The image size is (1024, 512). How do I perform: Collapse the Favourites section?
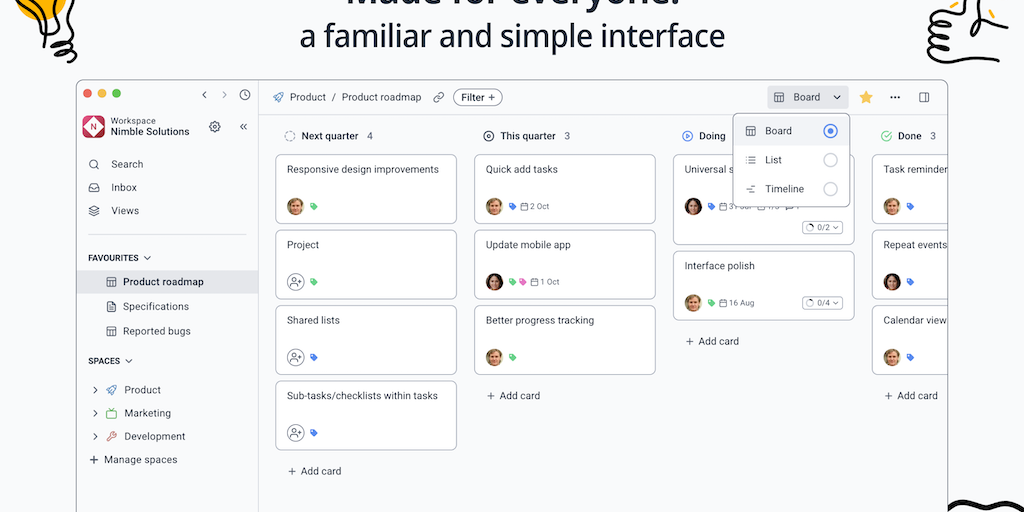click(148, 258)
